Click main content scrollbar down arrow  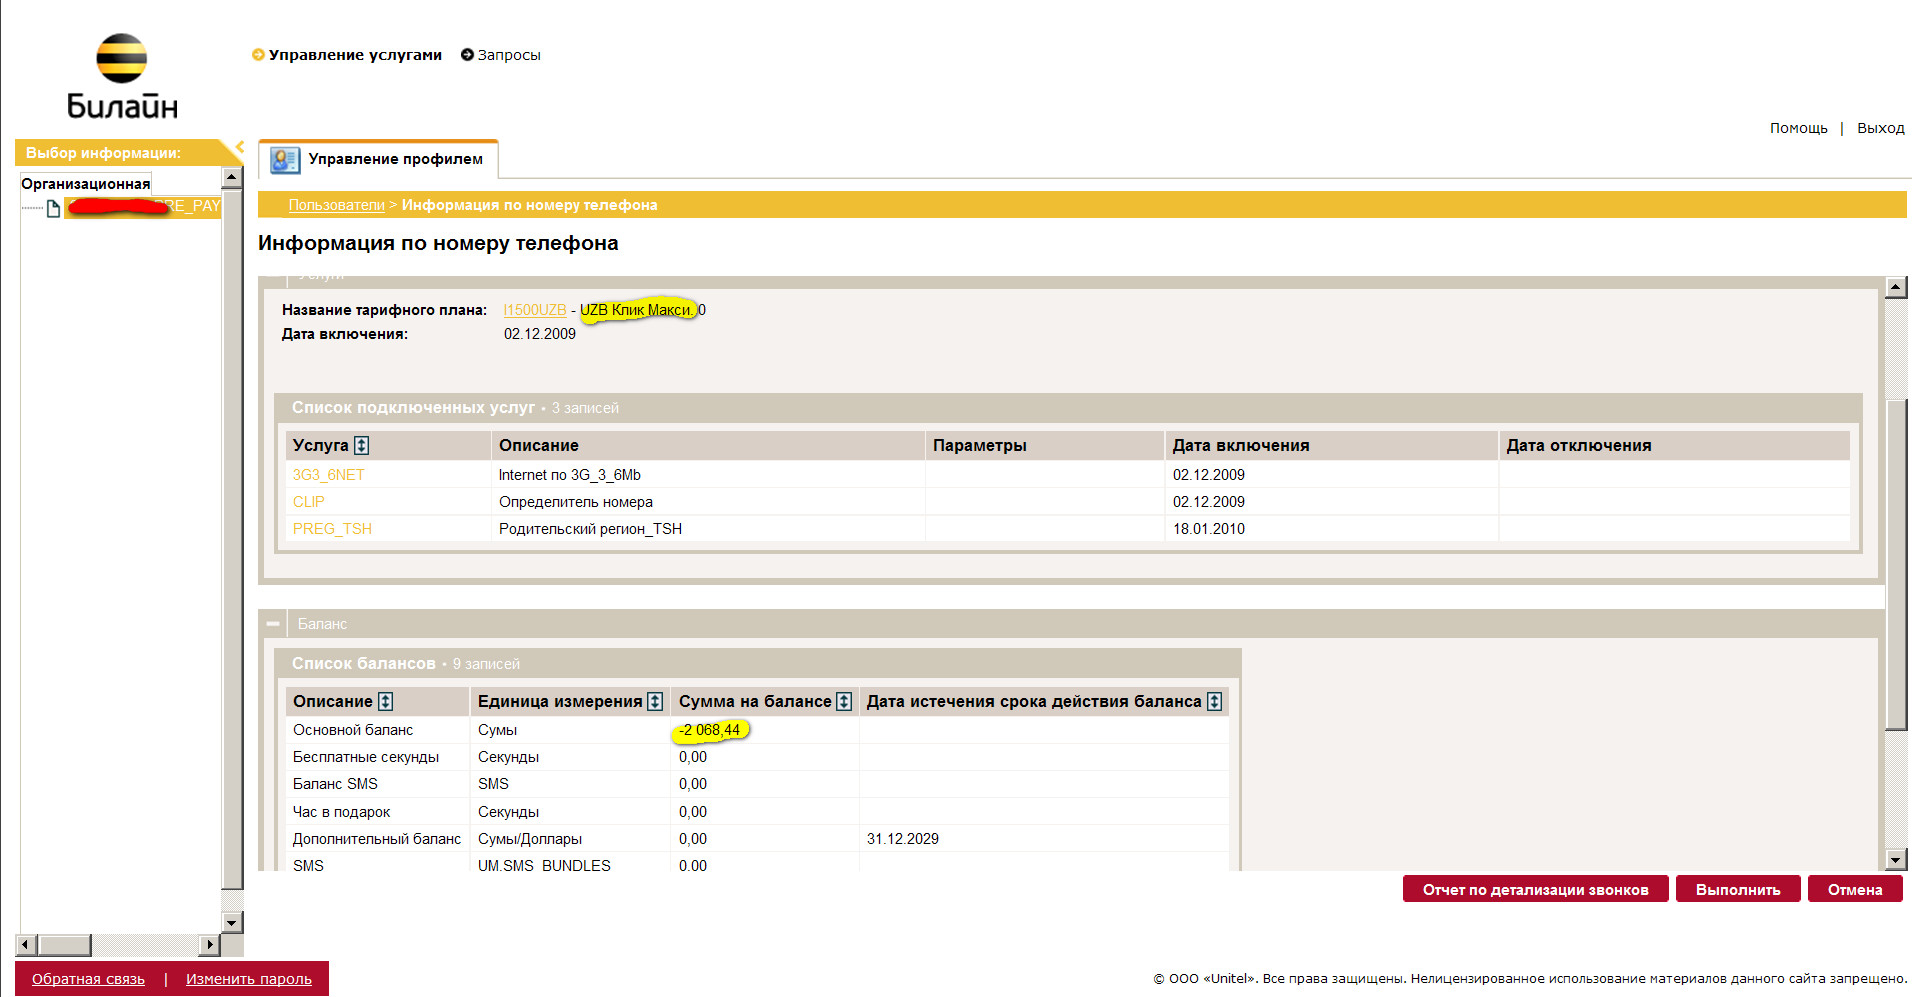pyautogui.click(x=1895, y=859)
